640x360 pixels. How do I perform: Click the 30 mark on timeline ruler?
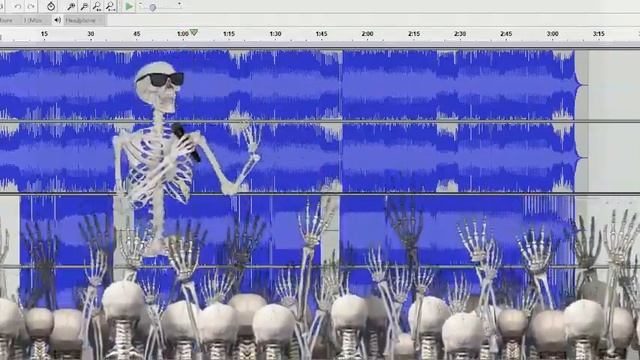click(91, 34)
